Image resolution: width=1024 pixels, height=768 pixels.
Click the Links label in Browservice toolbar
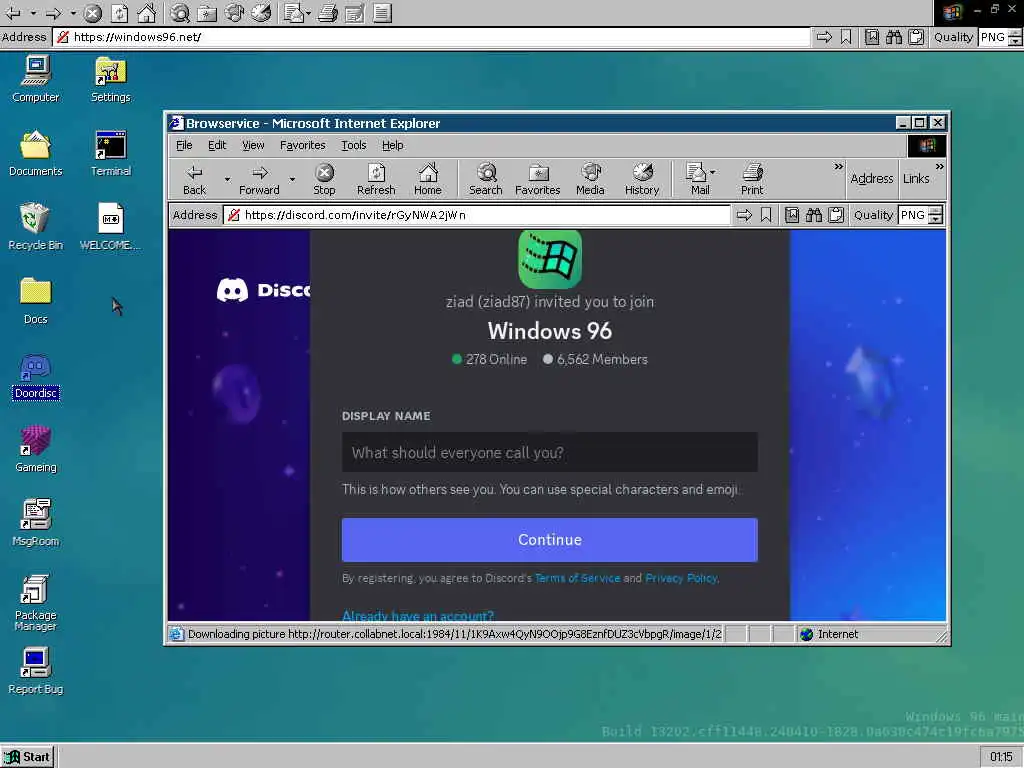point(916,178)
